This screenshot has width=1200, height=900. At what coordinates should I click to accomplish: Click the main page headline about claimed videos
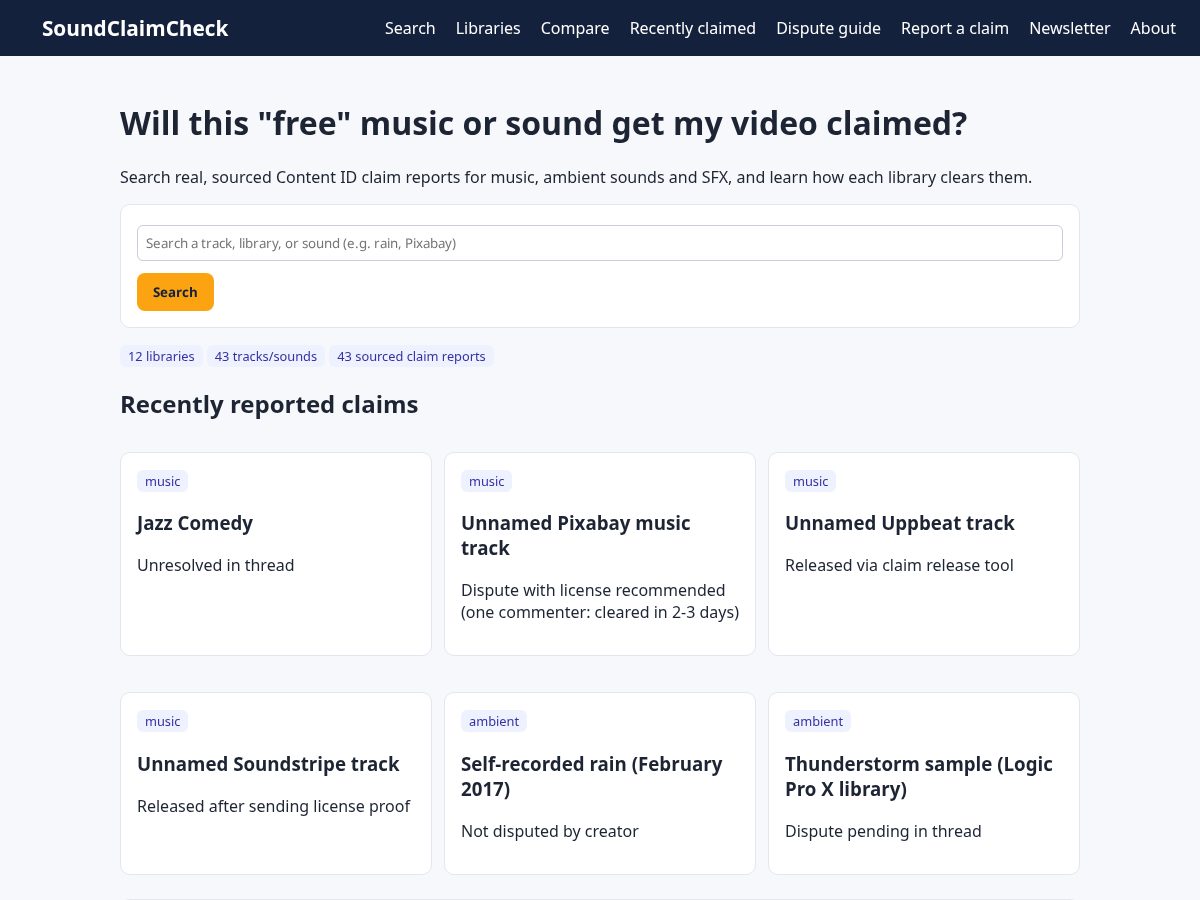(544, 124)
